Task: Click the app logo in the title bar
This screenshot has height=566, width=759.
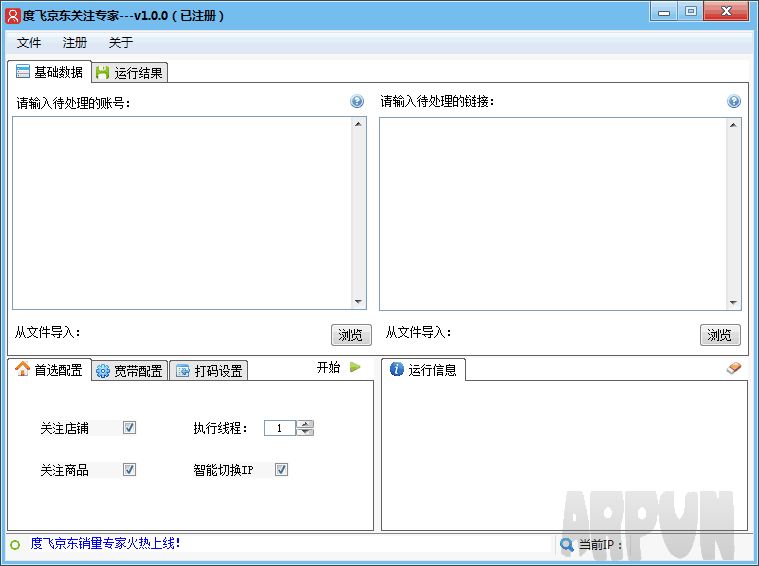Action: coord(13,15)
